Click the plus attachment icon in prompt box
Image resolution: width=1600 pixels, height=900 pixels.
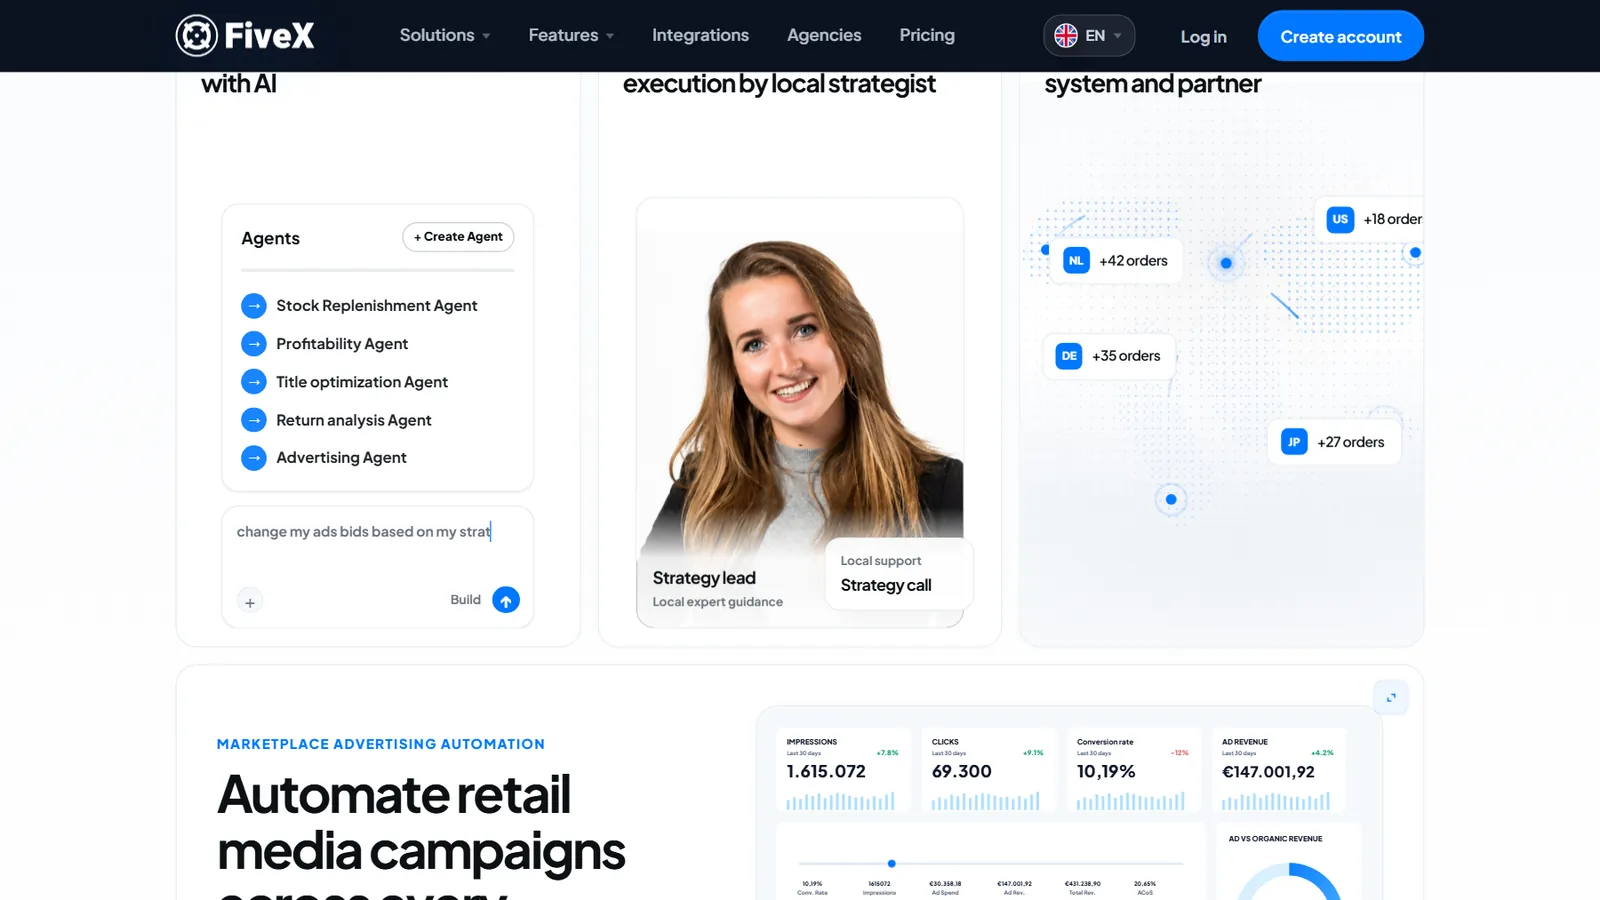point(250,602)
